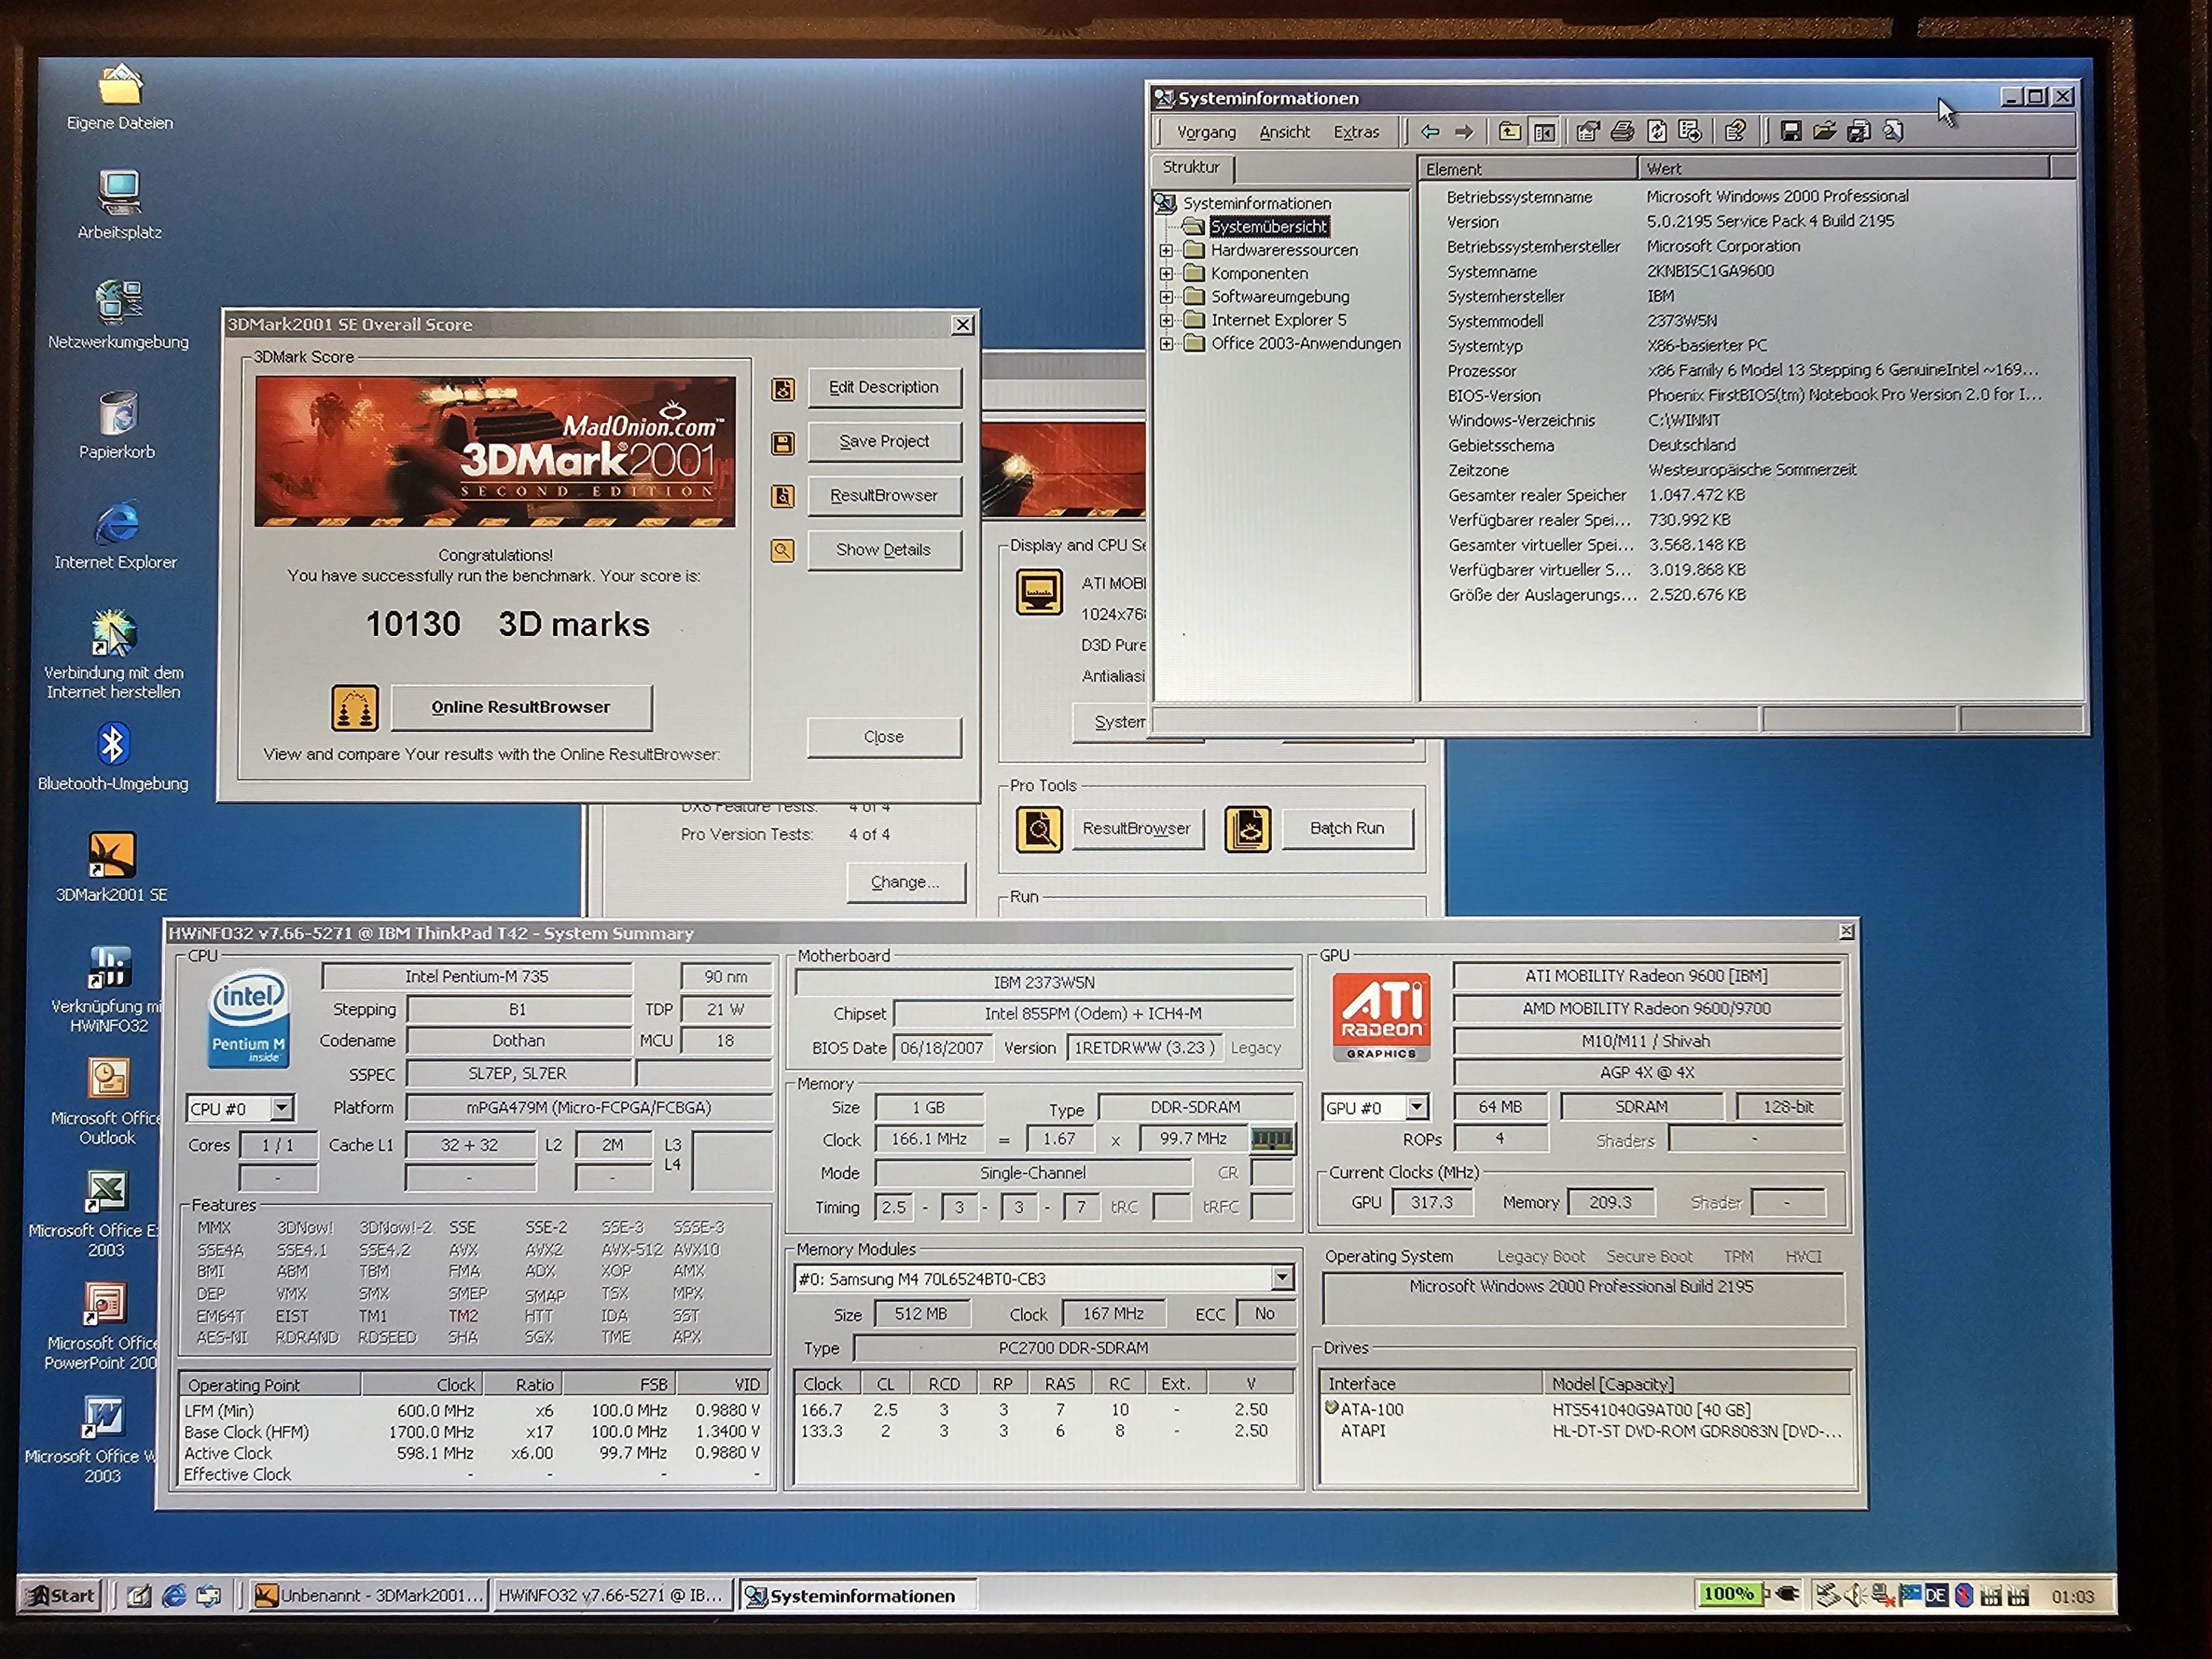Screen dimensions: 2212x1659
Task: Open the Extras menu
Action: (1356, 132)
